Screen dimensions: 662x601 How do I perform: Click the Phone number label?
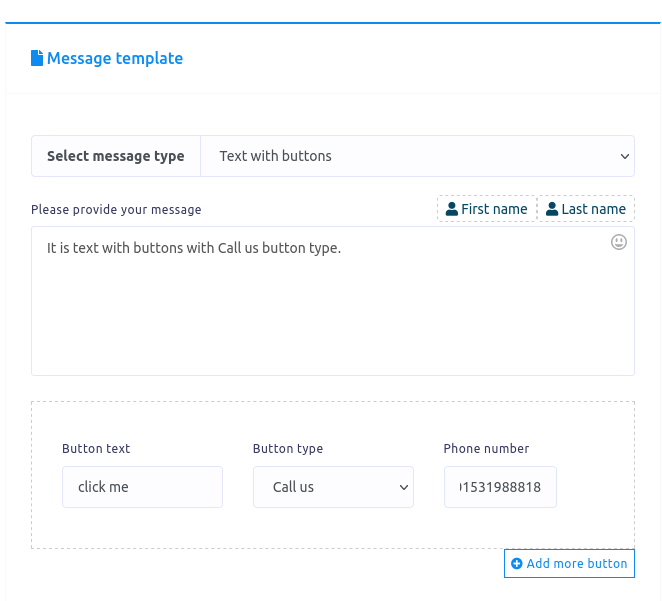coord(486,449)
